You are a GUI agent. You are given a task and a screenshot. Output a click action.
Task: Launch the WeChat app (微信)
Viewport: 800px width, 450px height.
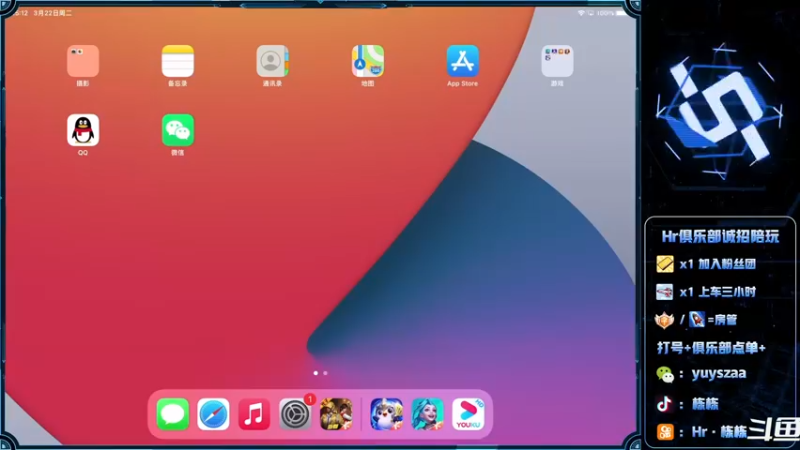pos(178,130)
